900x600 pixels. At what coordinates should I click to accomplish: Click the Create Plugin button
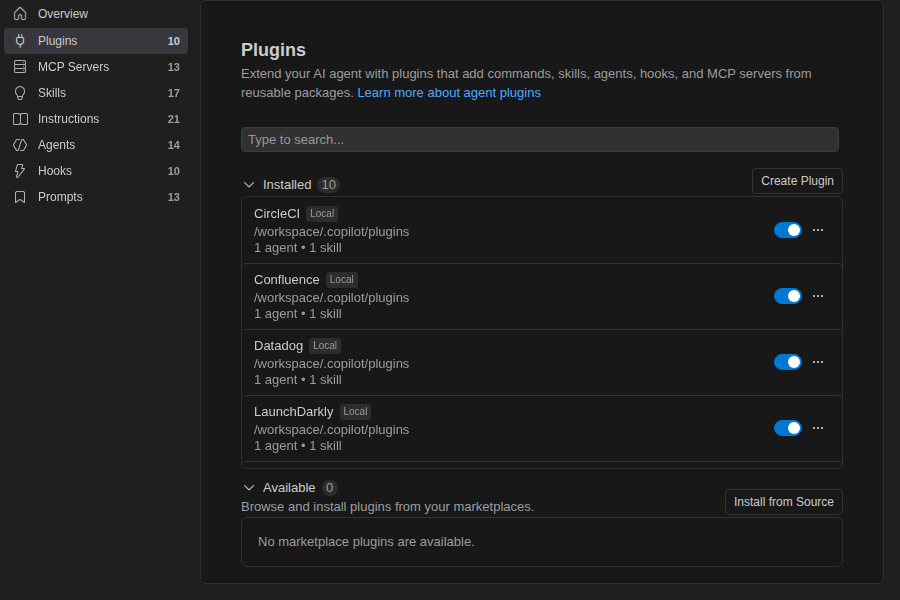tap(797, 181)
